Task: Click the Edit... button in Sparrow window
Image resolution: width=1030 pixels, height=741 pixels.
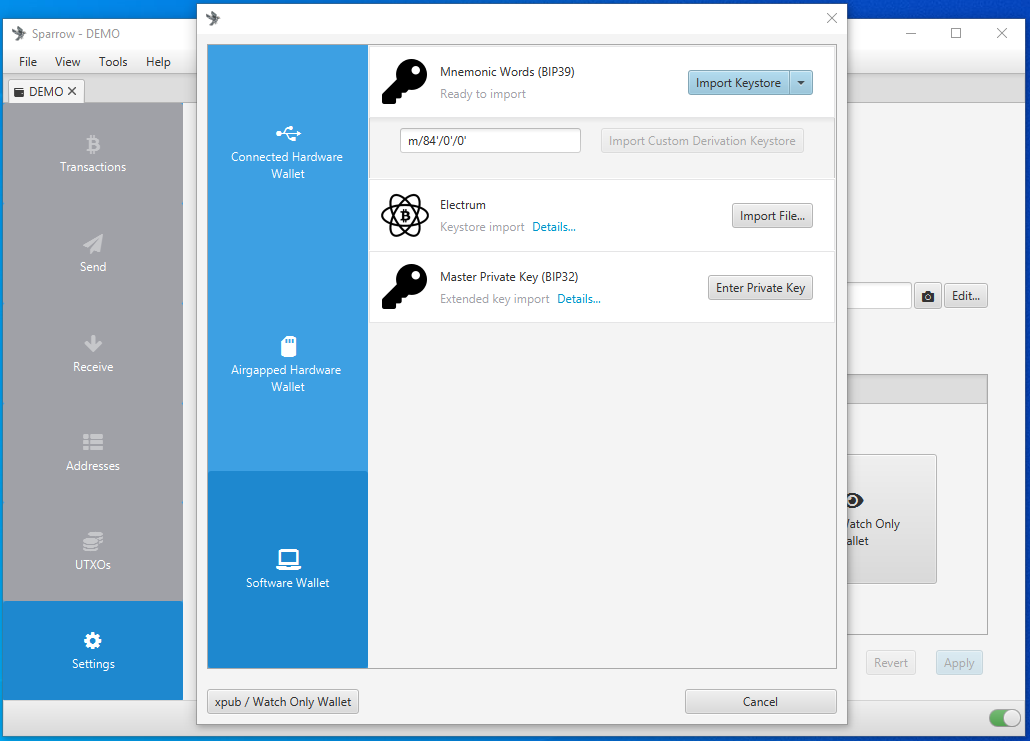Action: pyautogui.click(x=966, y=296)
